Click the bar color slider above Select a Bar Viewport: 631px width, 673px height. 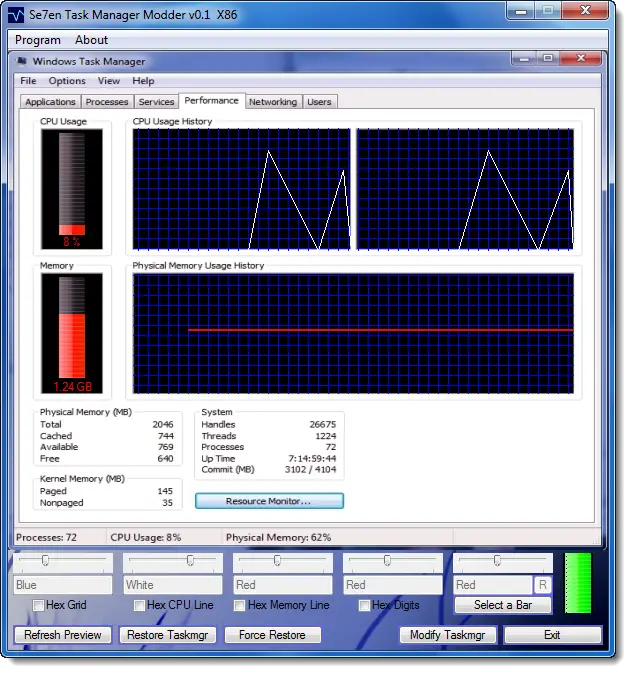(x=503, y=563)
